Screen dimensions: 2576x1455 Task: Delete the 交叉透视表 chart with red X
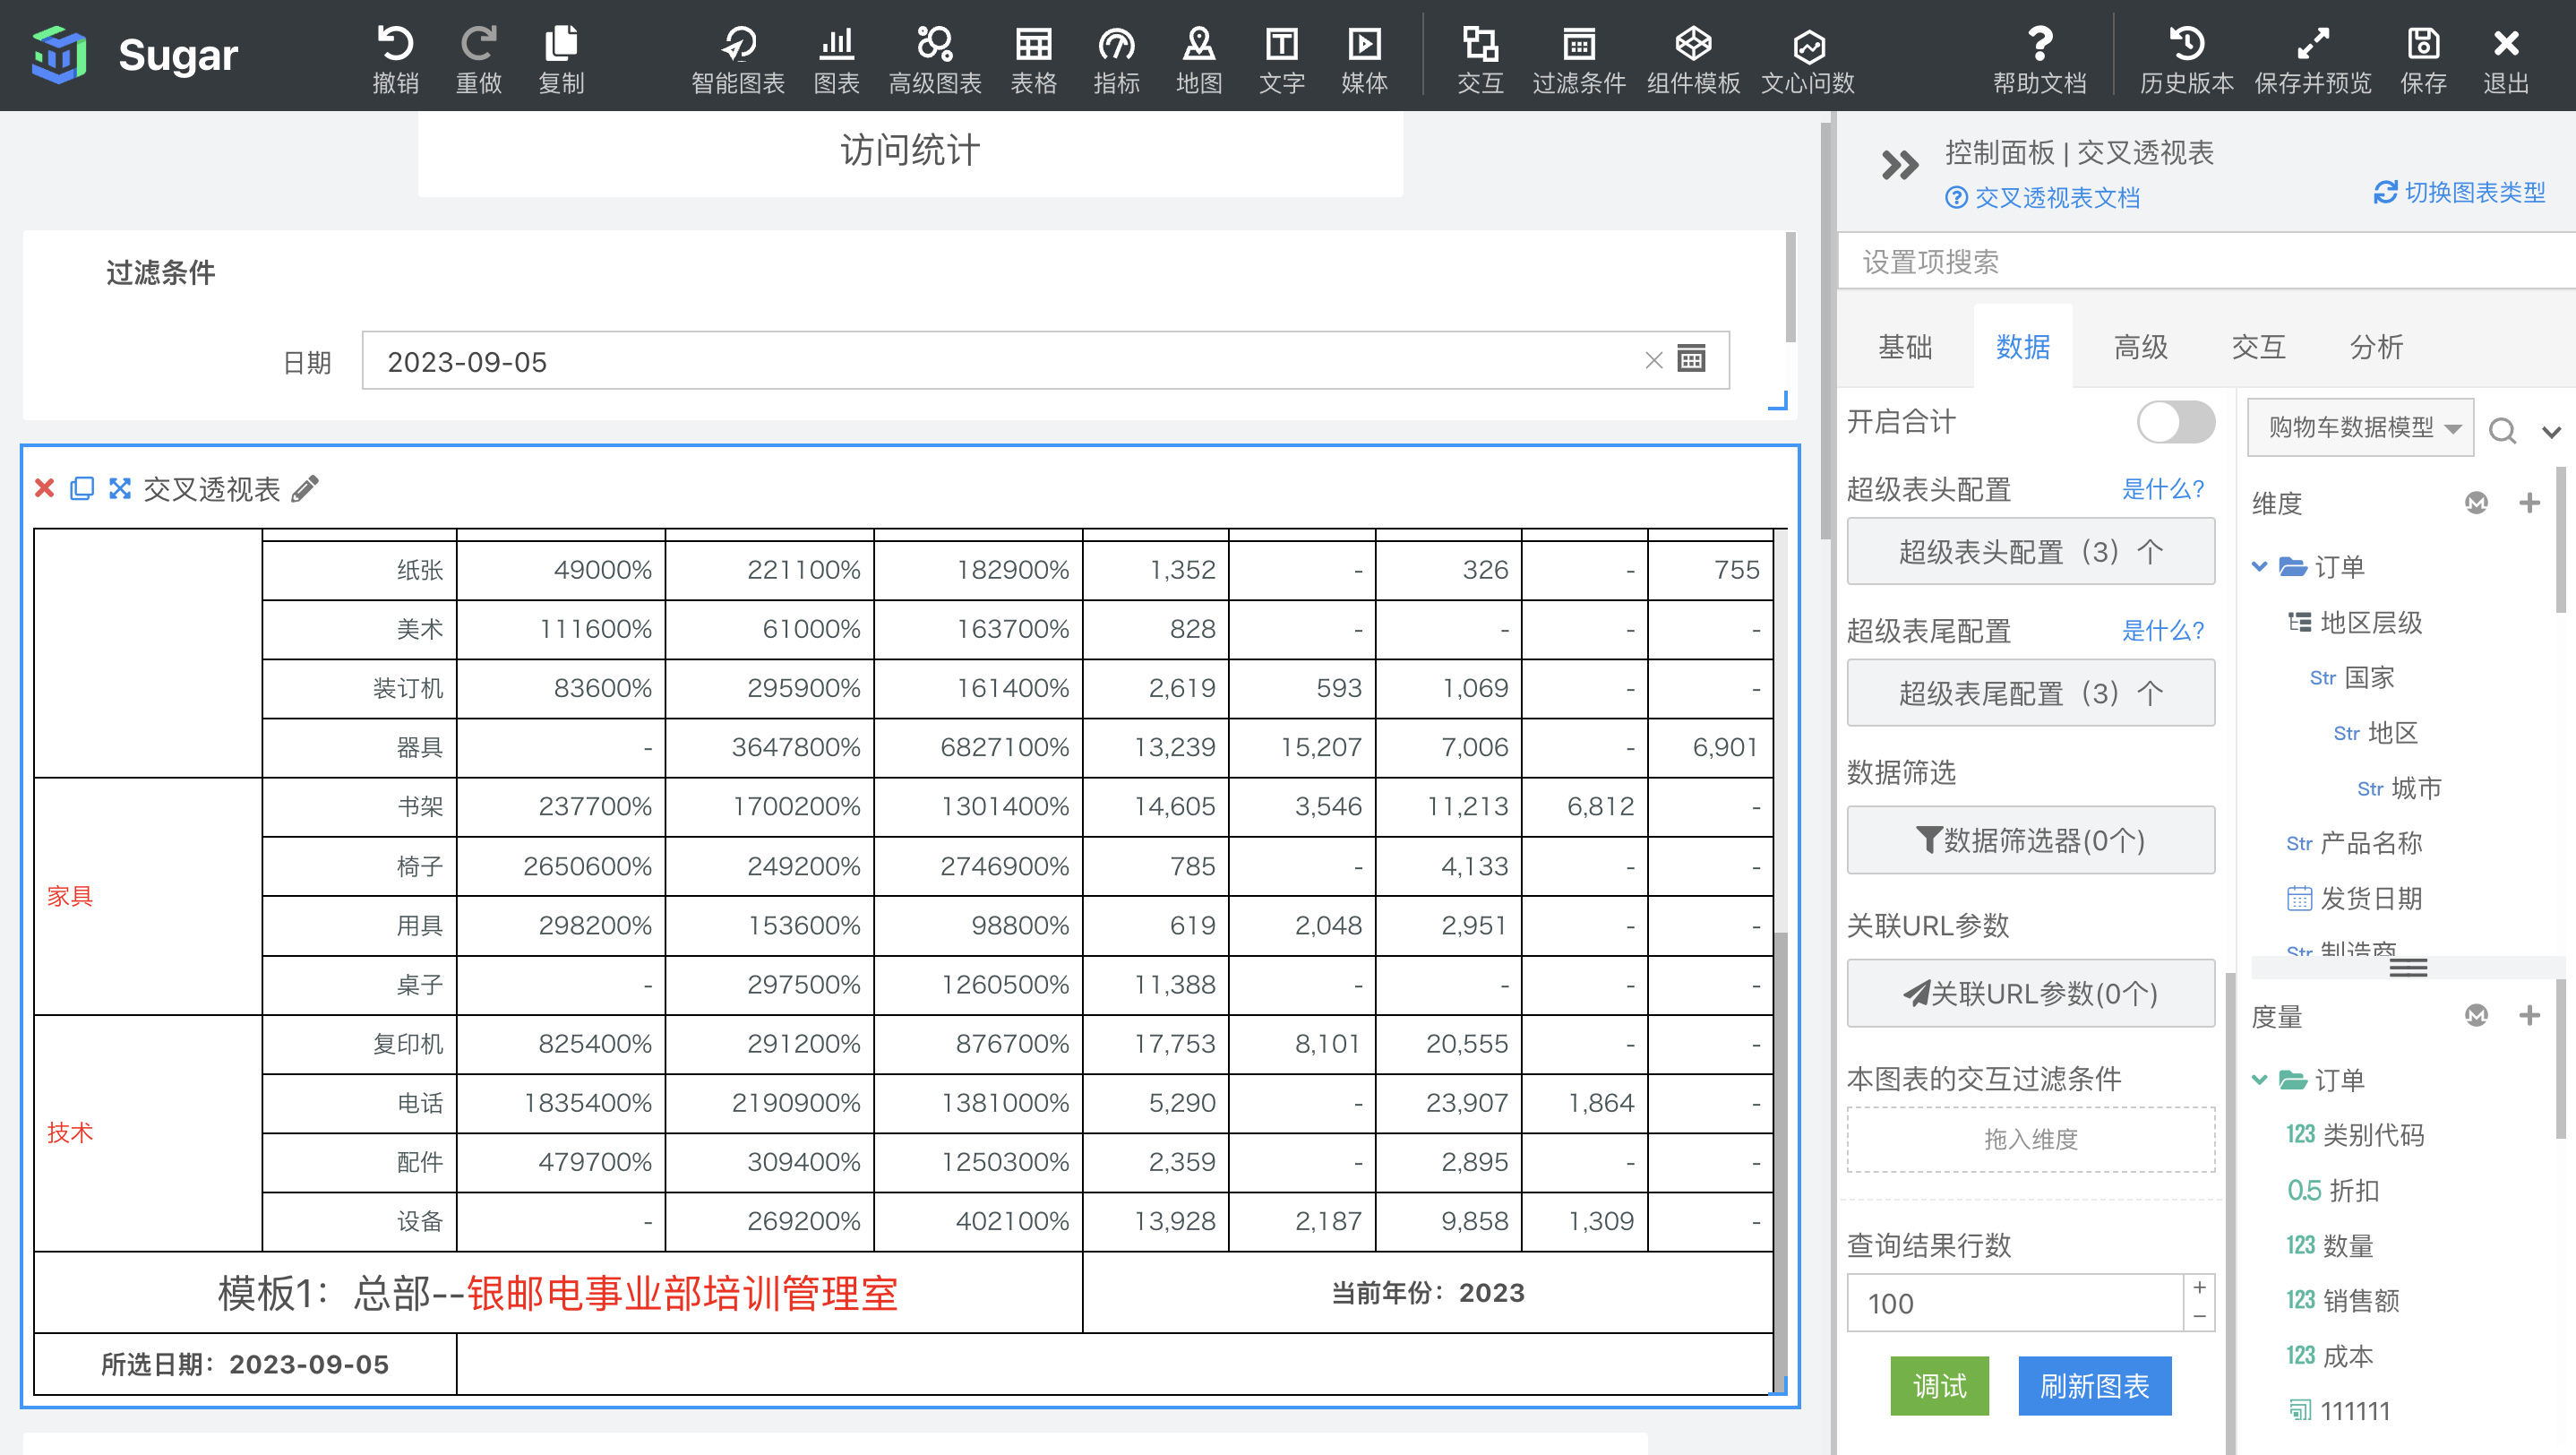pyautogui.click(x=44, y=488)
